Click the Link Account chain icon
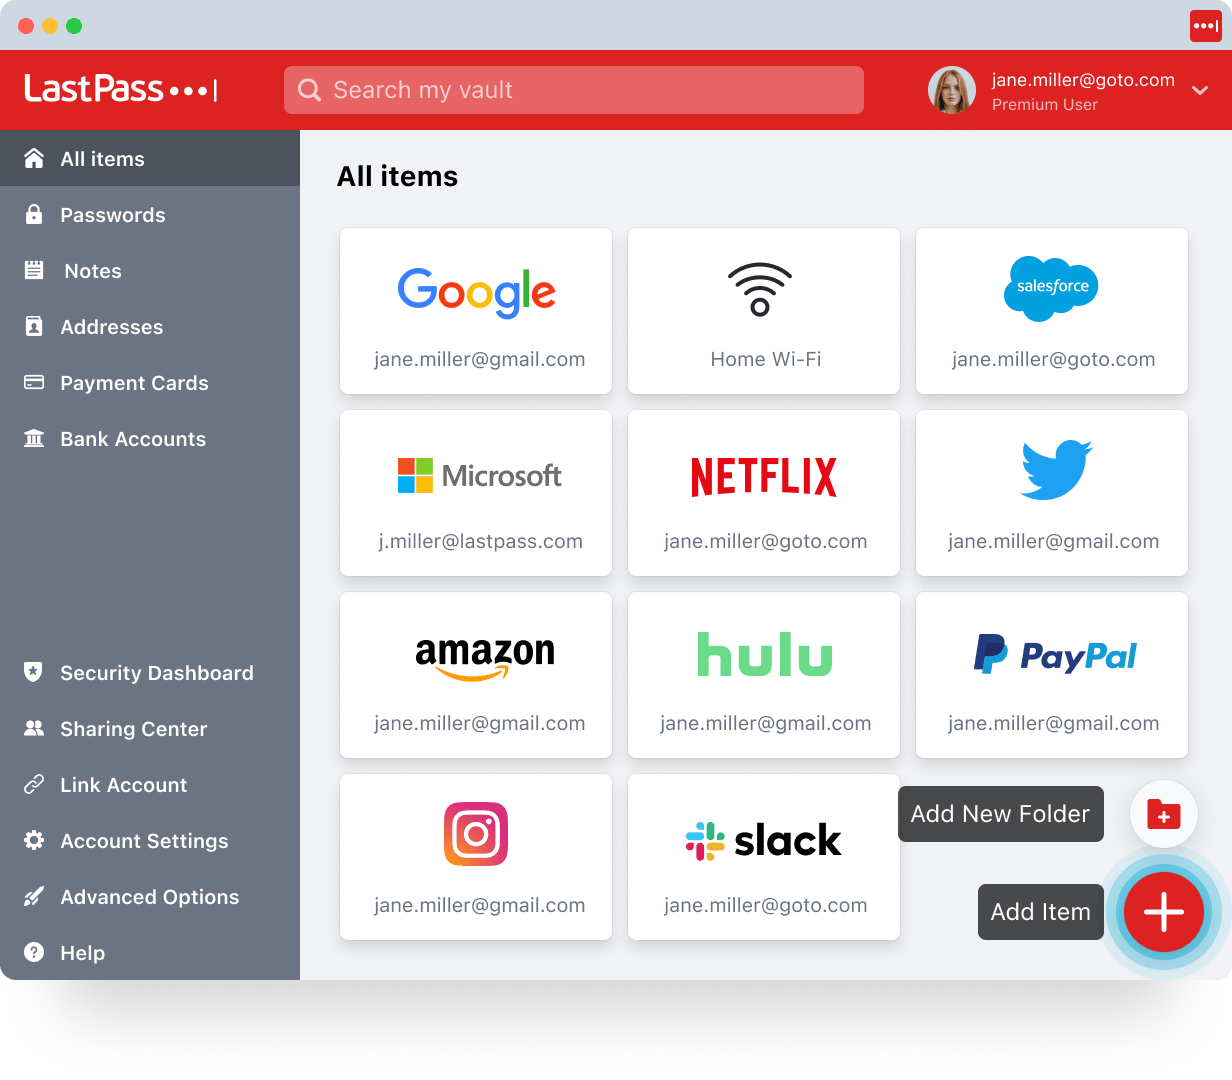1232x1080 pixels. pos(34,785)
